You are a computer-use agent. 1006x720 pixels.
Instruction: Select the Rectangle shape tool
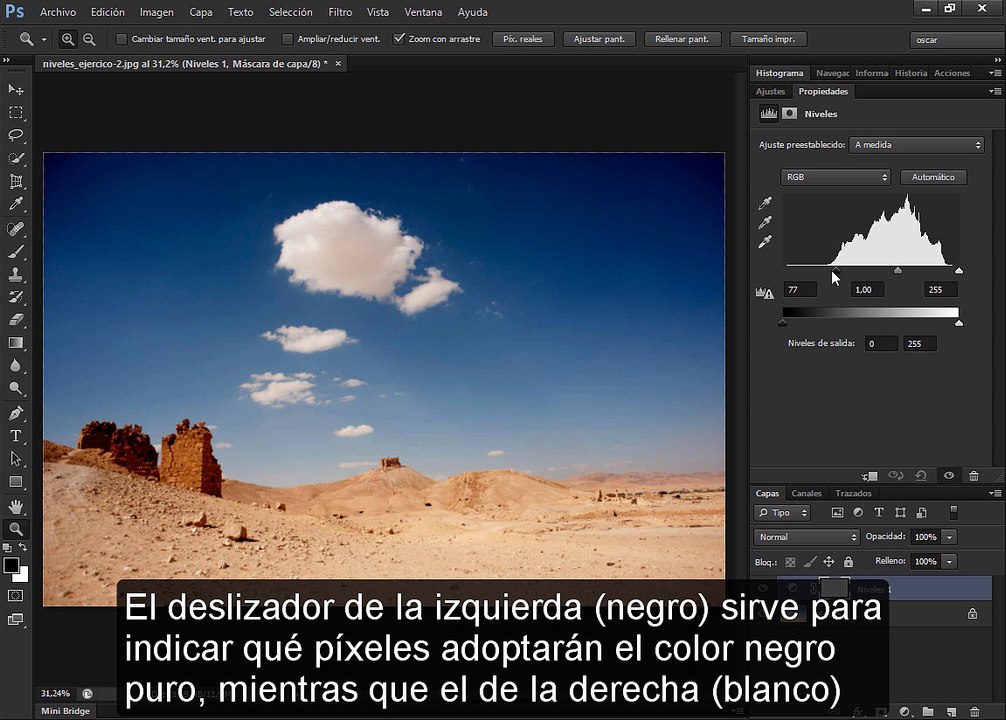coord(16,482)
